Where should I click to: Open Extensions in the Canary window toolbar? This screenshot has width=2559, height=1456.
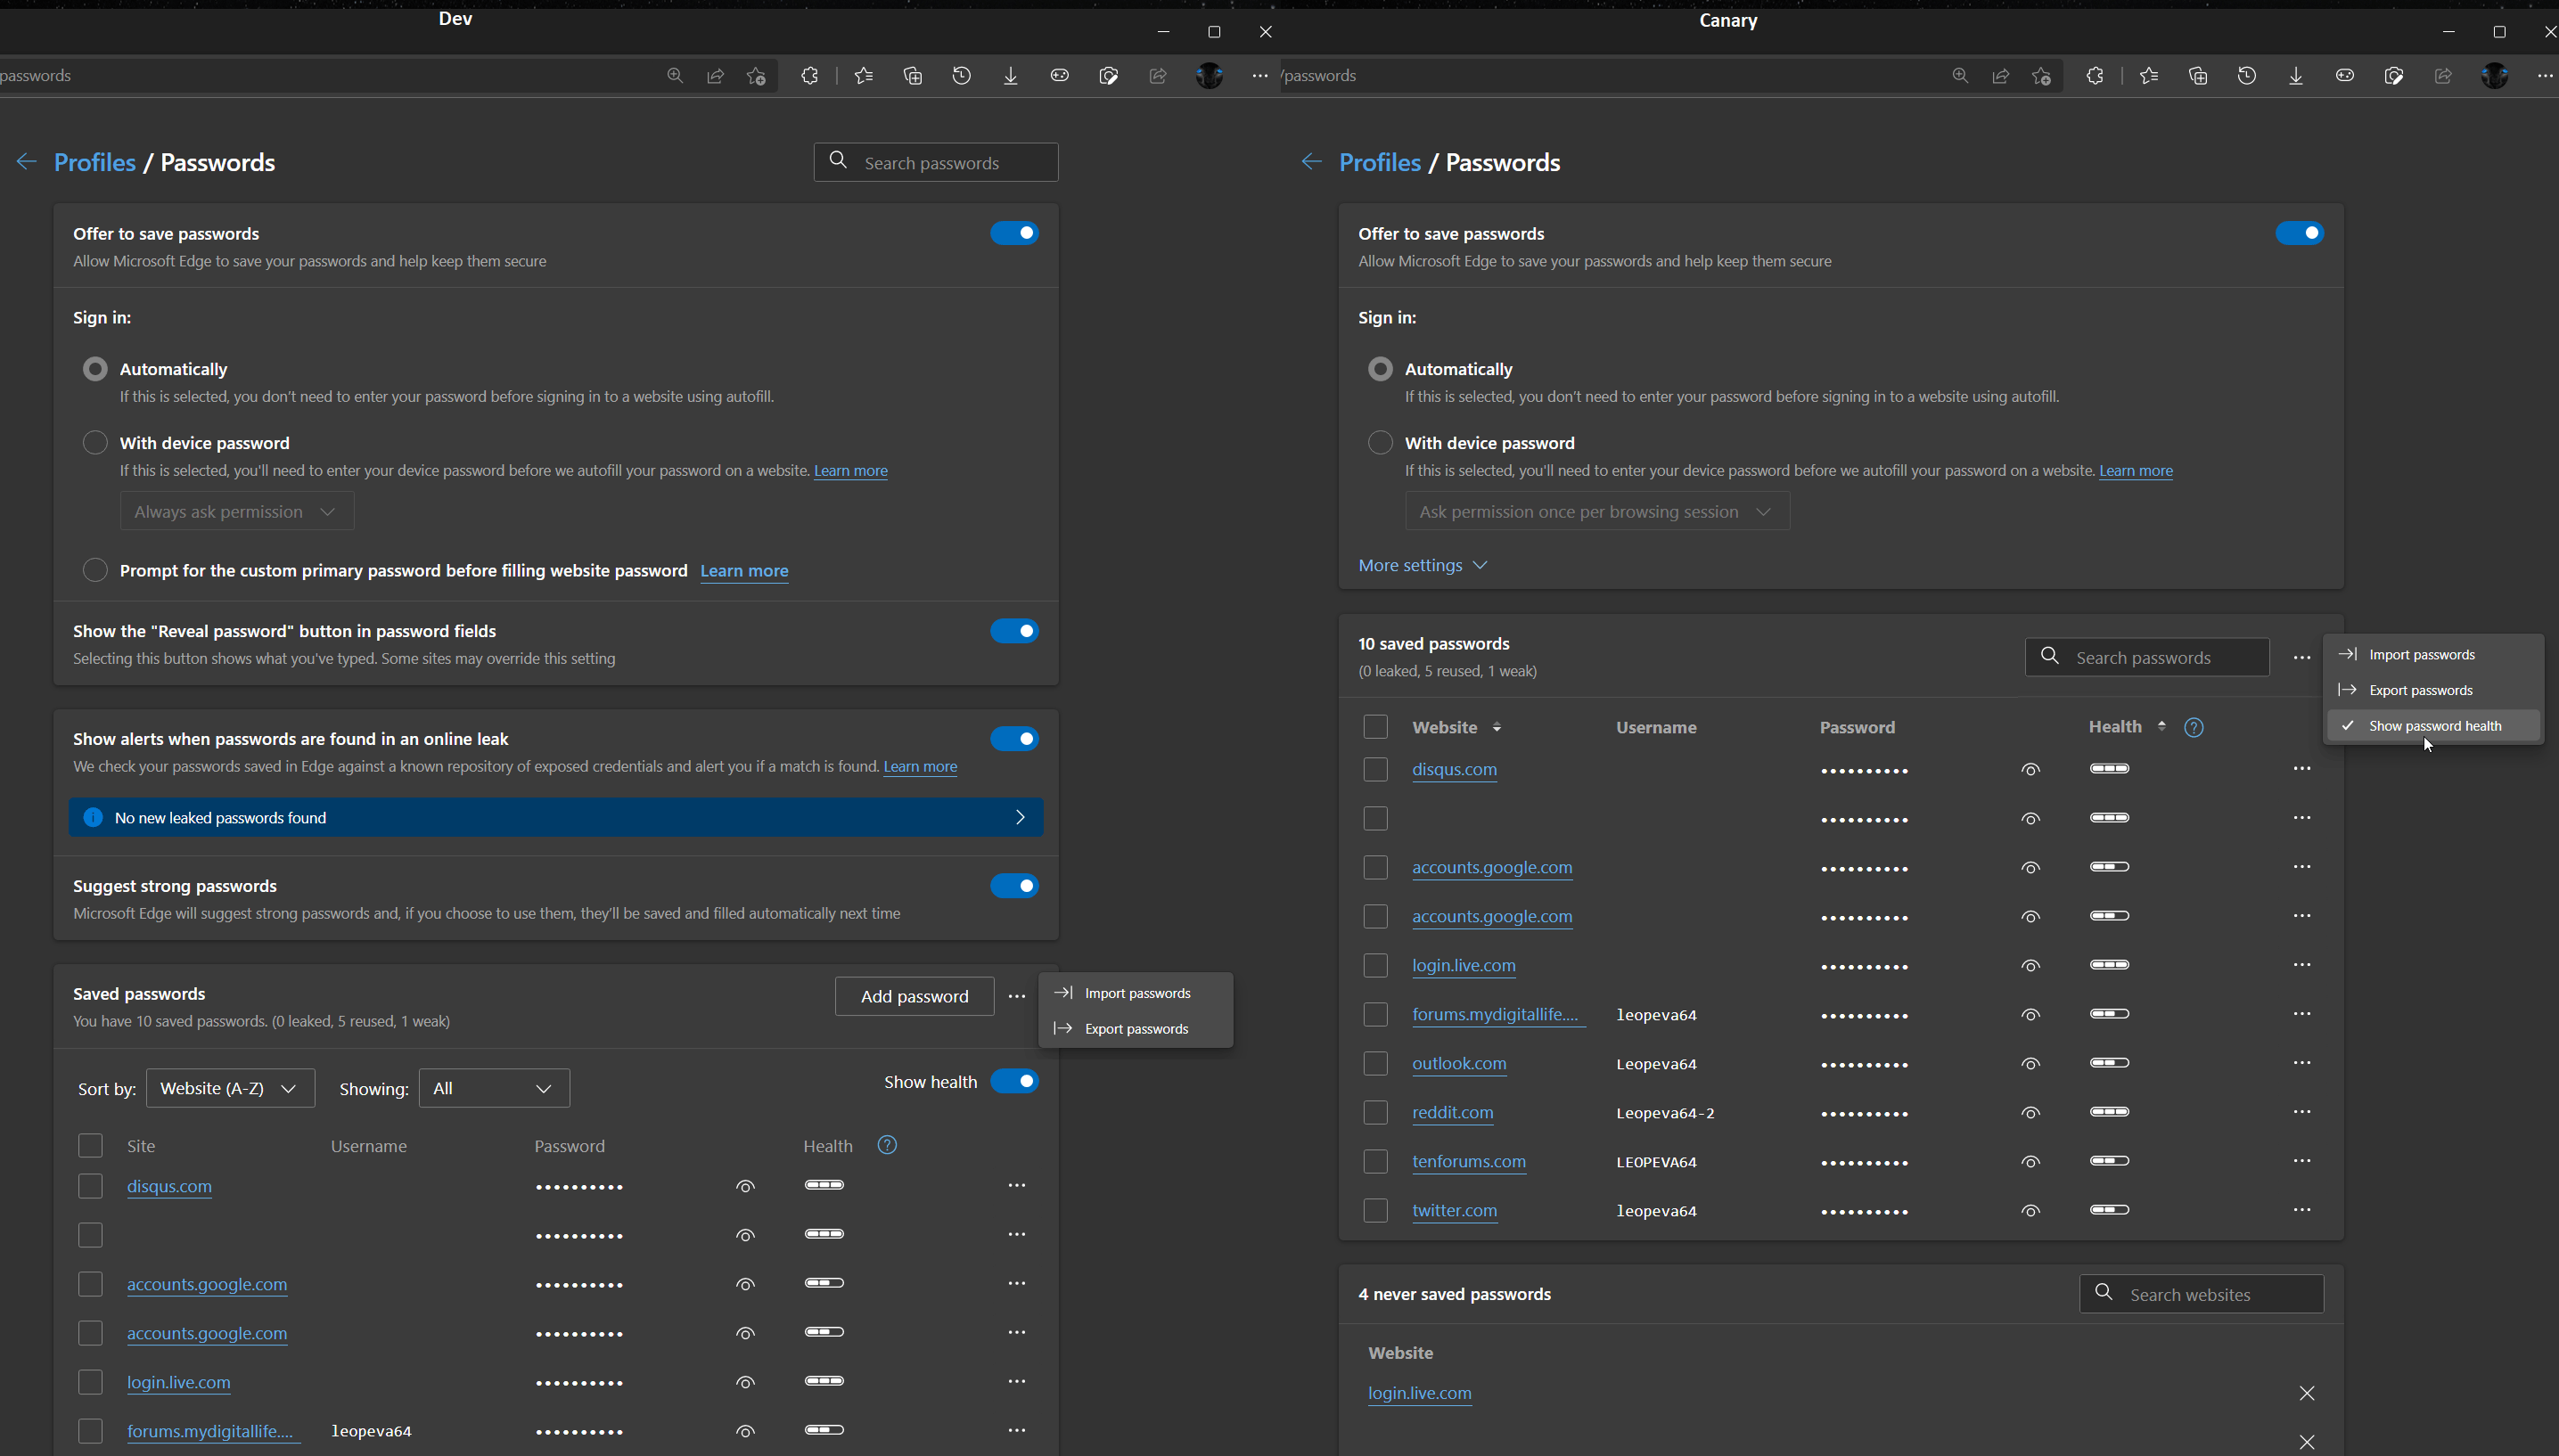click(2095, 75)
